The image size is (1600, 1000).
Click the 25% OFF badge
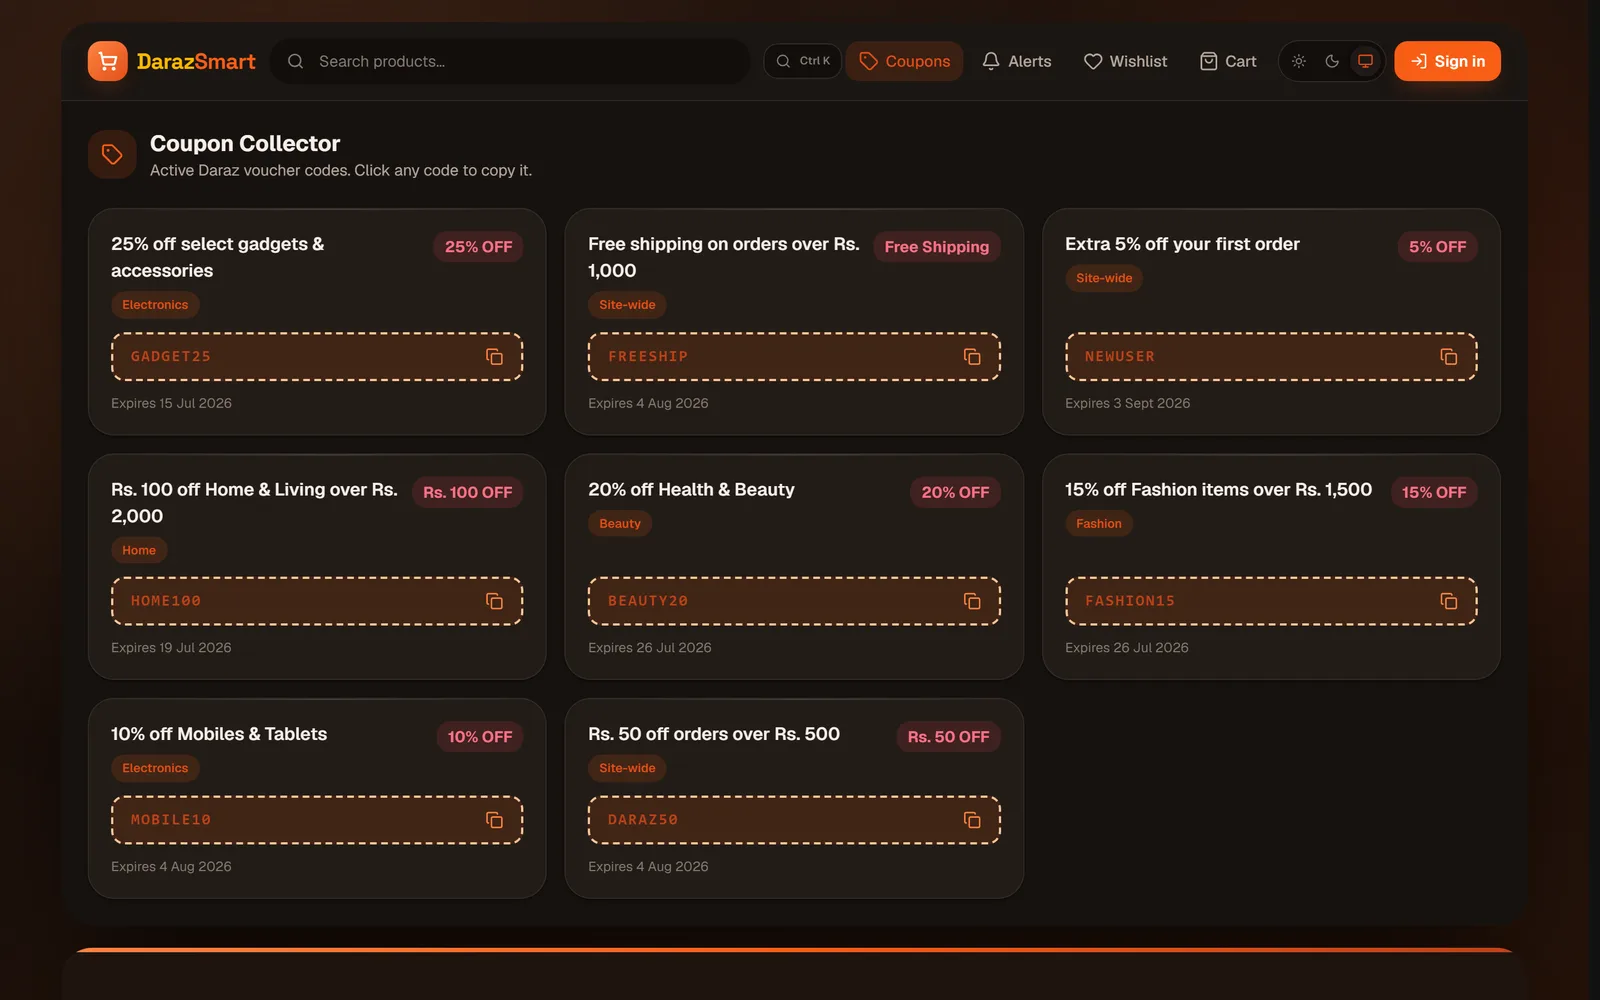coord(478,247)
